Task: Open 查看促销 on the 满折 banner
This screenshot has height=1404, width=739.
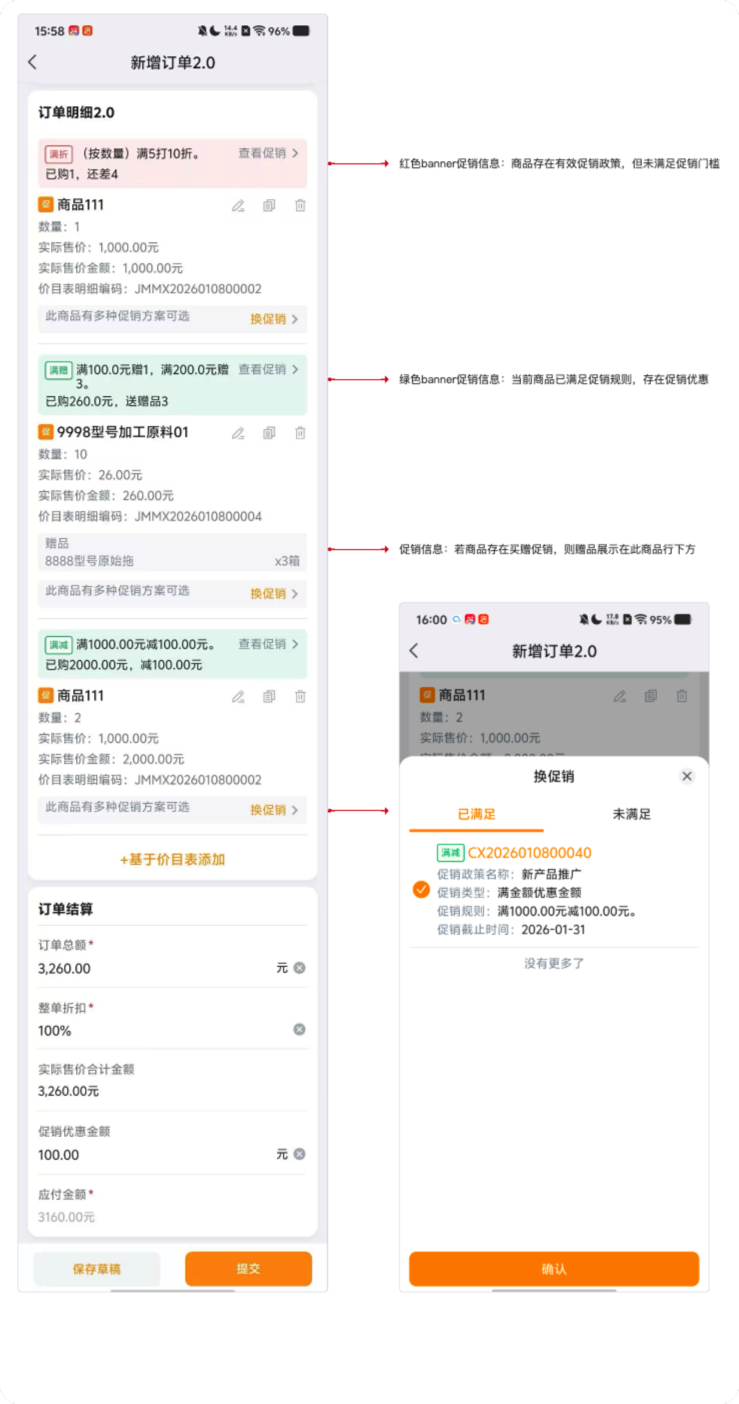Action: (x=268, y=153)
